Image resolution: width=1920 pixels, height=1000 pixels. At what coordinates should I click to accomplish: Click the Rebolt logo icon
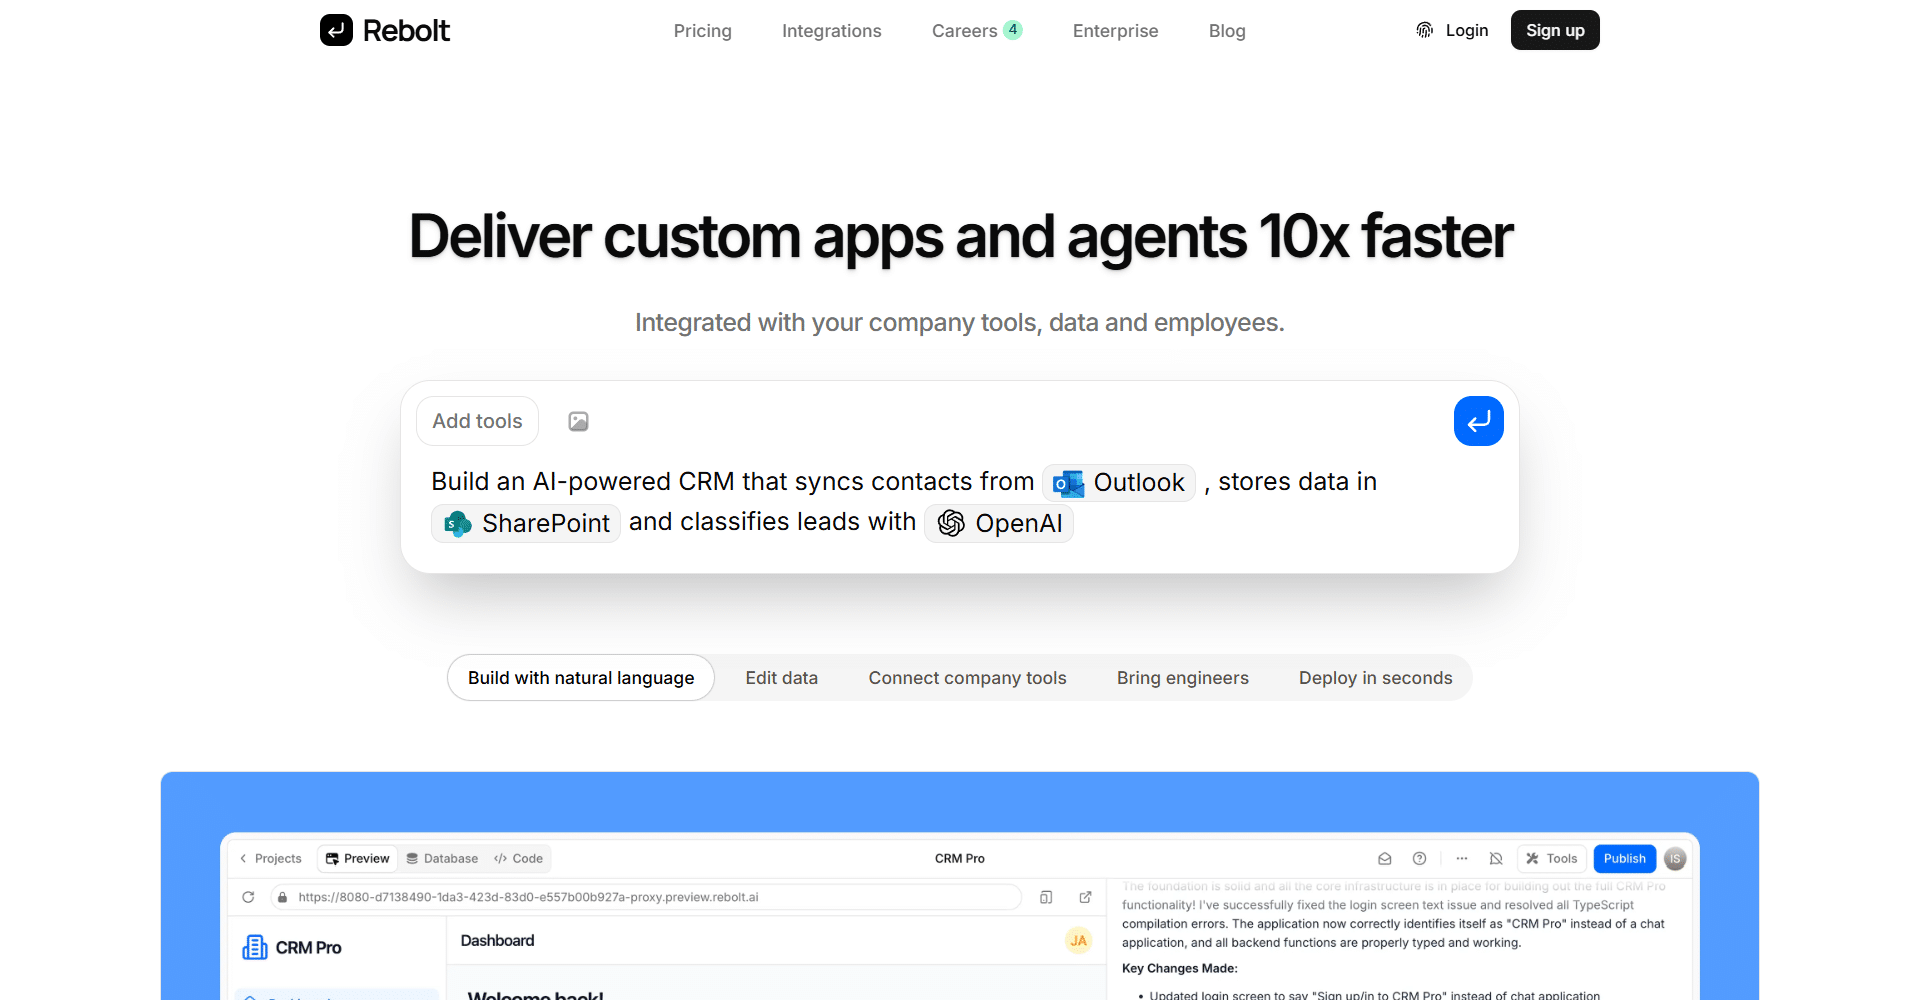(x=336, y=30)
